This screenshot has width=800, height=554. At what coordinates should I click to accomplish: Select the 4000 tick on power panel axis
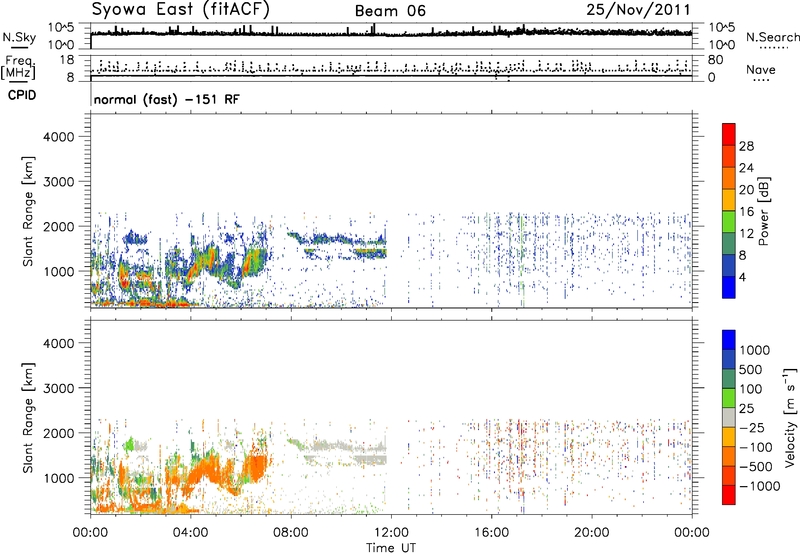(59, 137)
